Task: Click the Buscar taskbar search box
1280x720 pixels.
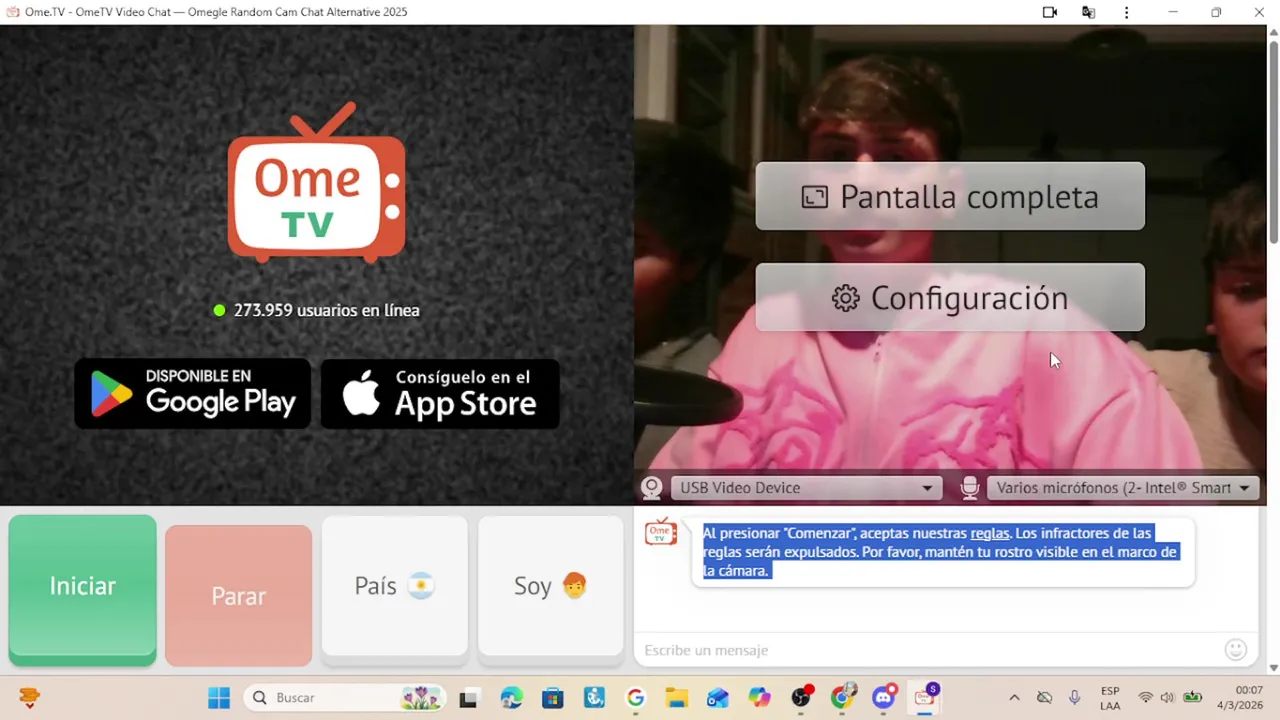Action: 346,698
